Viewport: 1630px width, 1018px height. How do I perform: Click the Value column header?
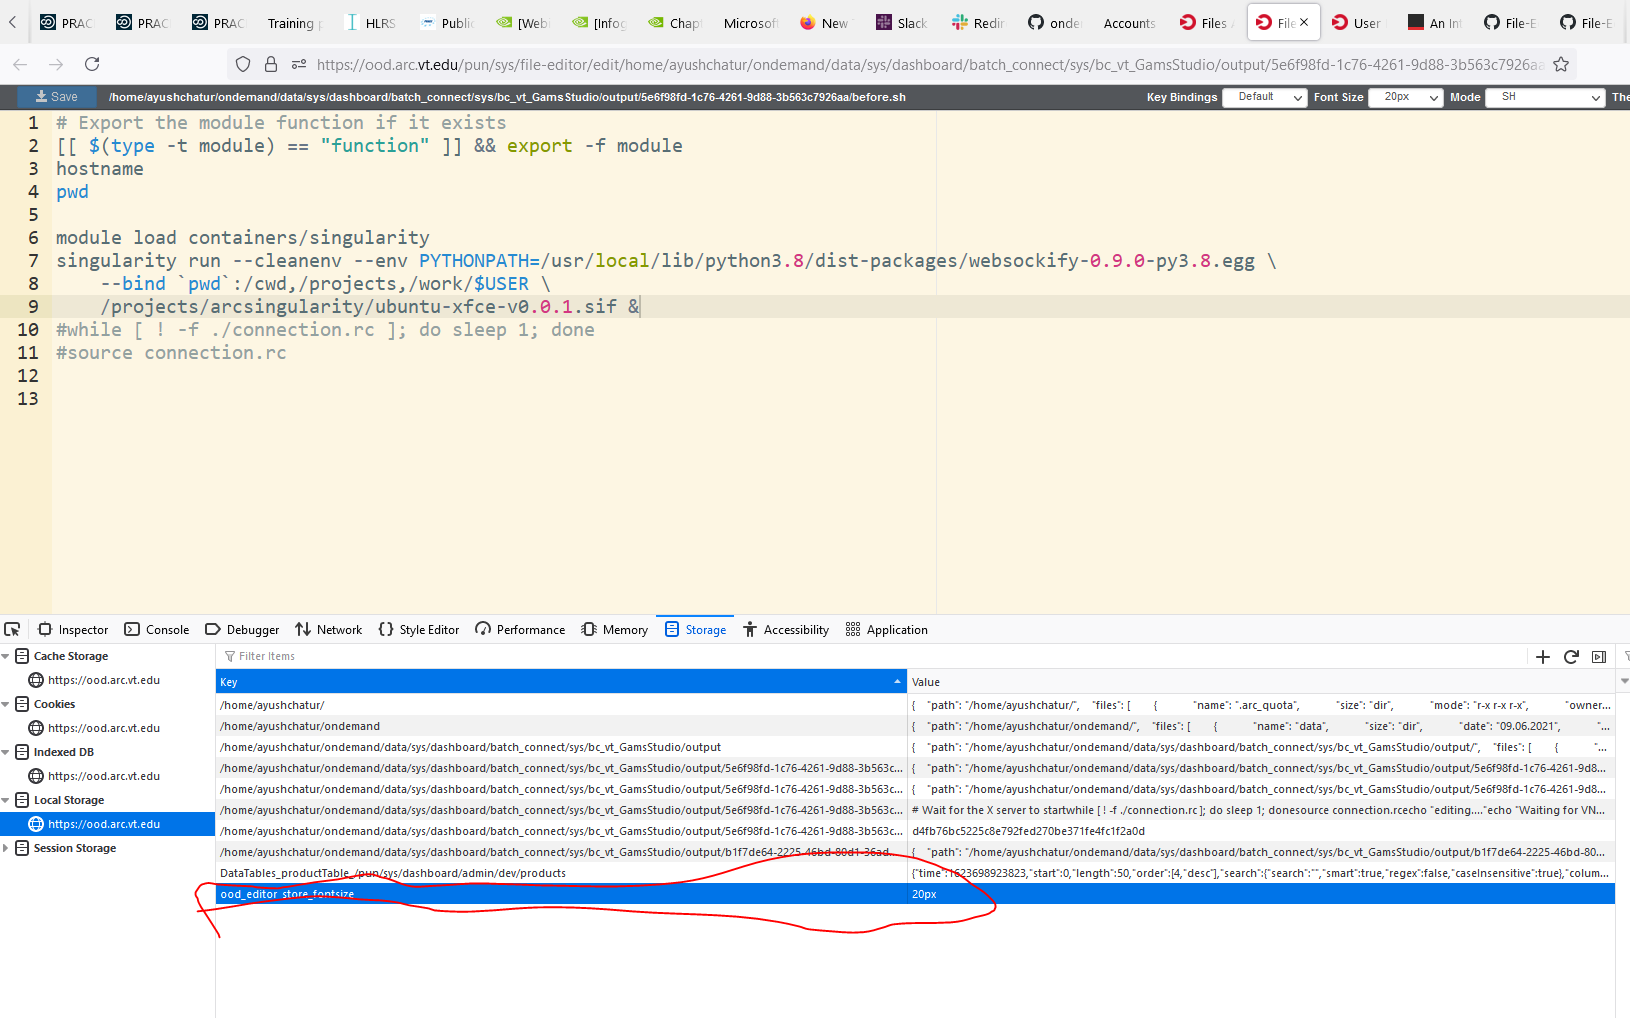click(1261, 682)
